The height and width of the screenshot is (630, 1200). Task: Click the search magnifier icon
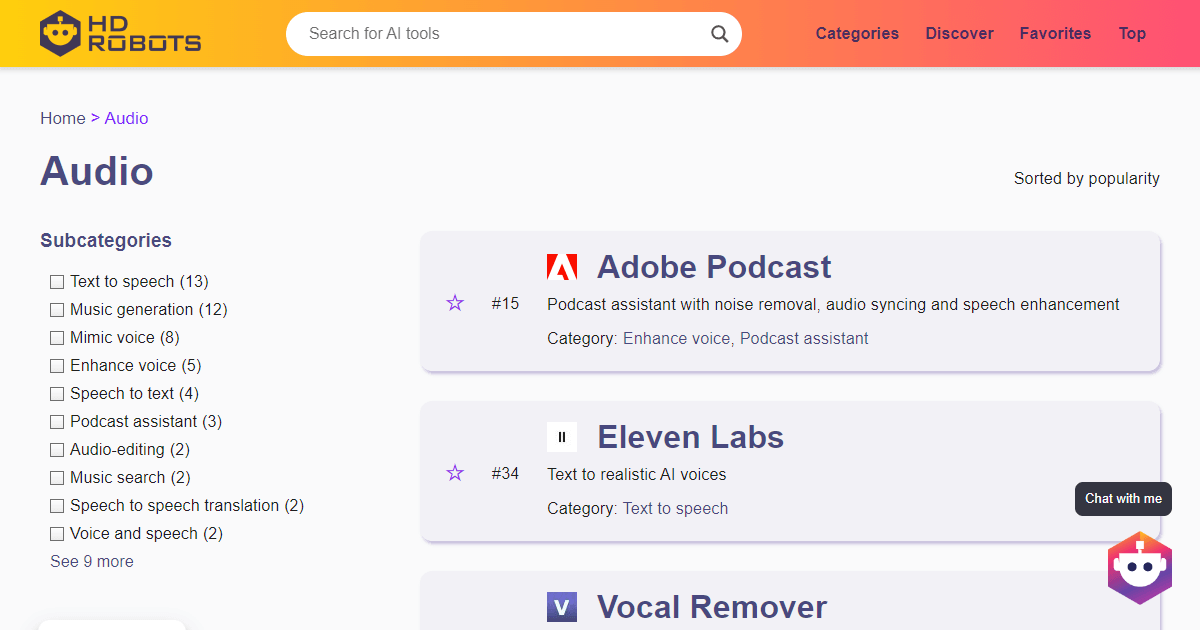719,33
